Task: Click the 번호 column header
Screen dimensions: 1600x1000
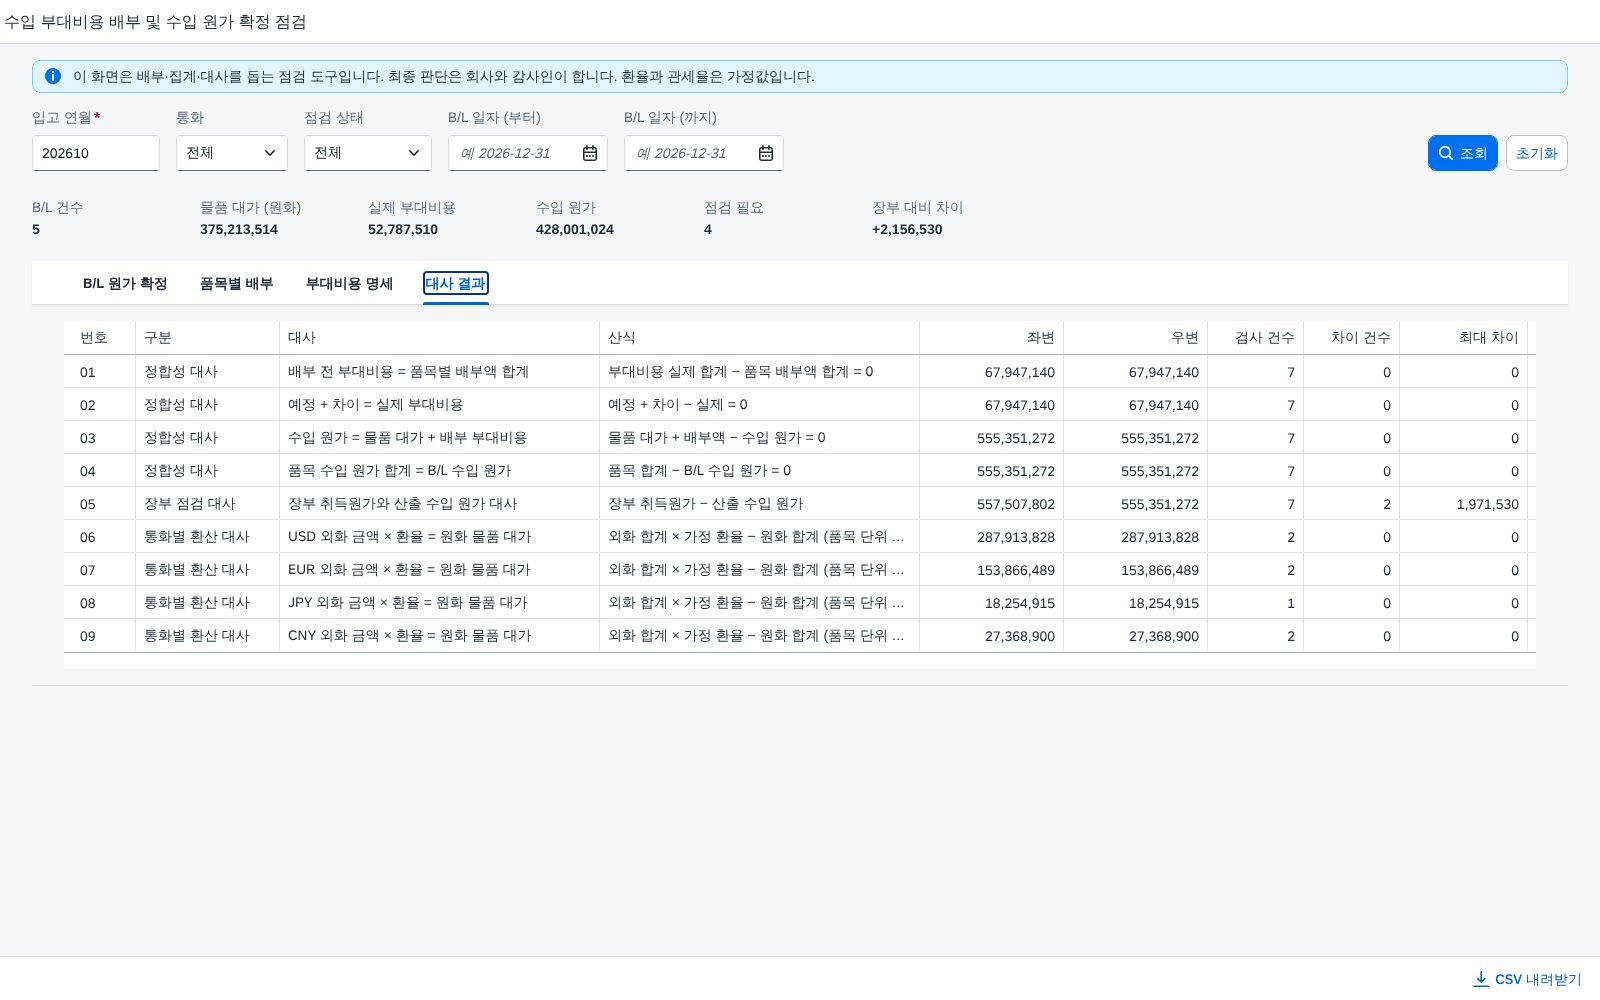Action: pyautogui.click(x=100, y=338)
